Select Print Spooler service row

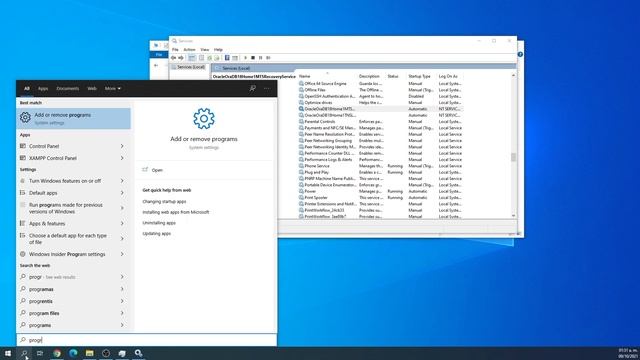click(380, 198)
